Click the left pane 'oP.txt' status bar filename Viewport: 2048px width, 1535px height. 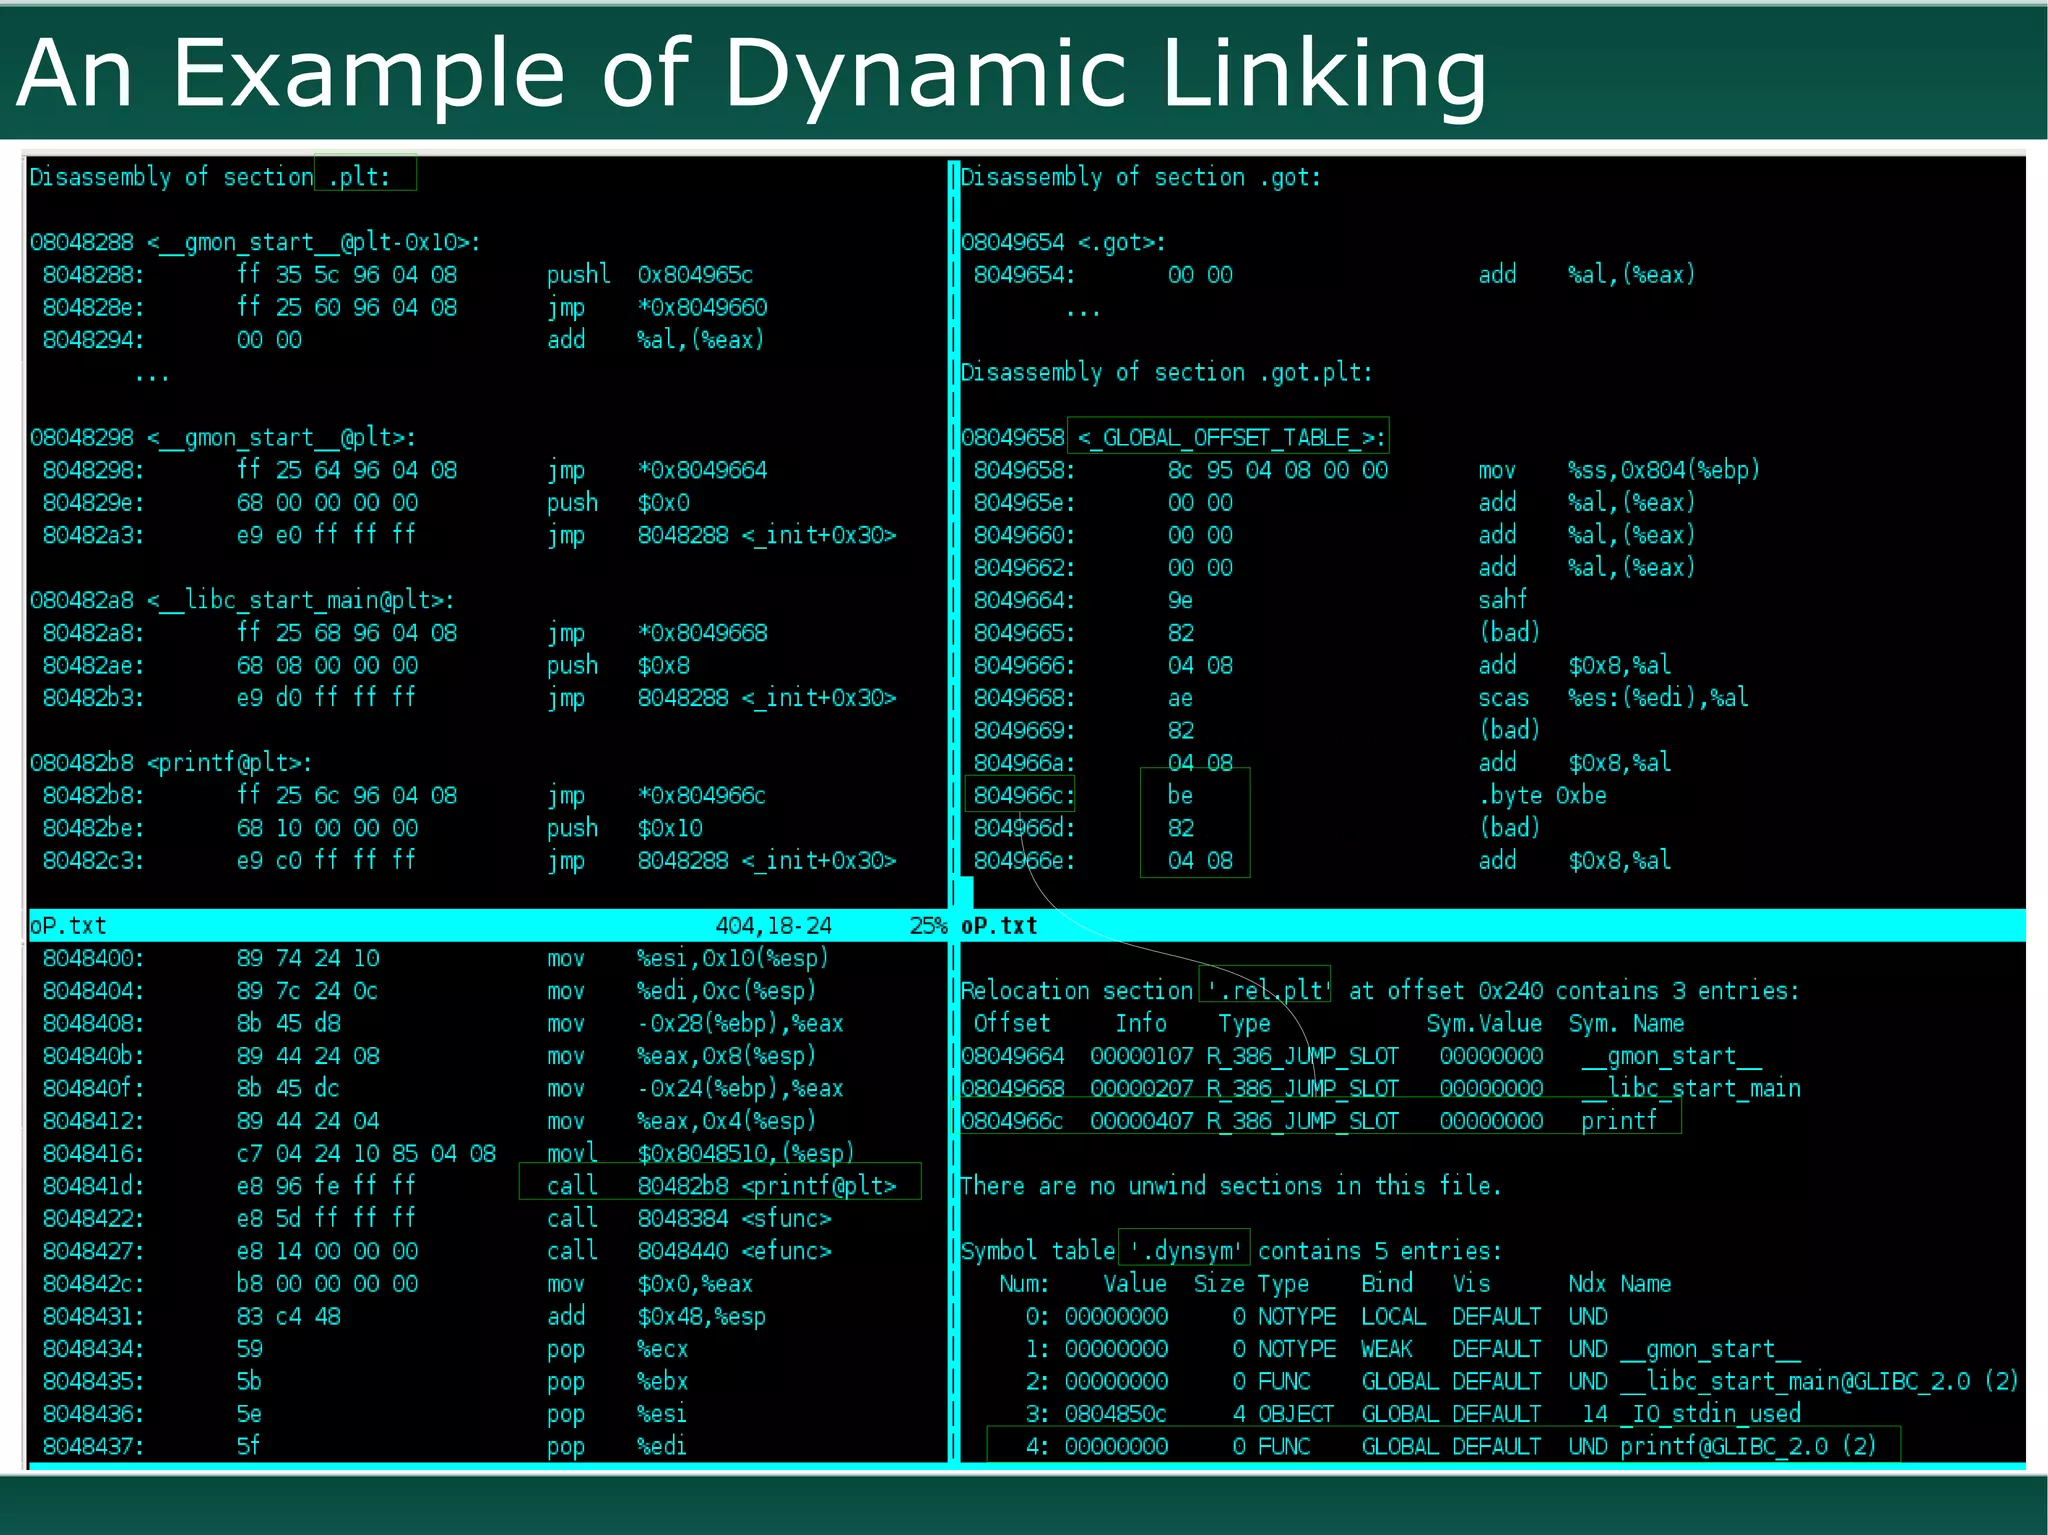[x=68, y=925]
